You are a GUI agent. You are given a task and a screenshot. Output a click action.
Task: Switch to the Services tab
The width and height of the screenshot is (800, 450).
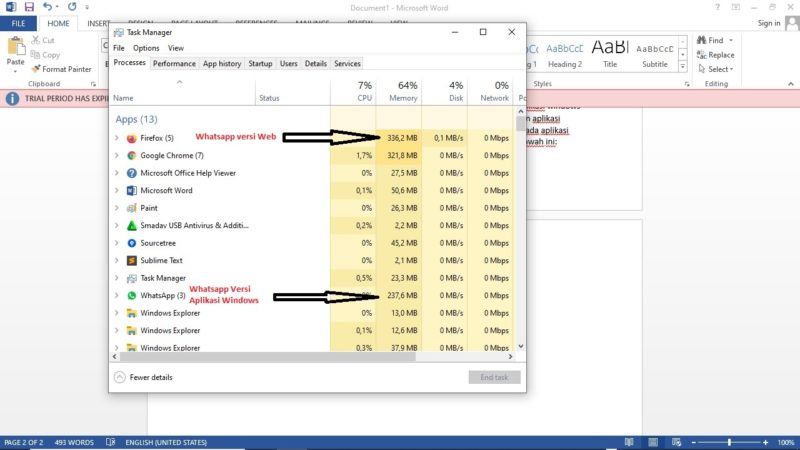pos(347,64)
